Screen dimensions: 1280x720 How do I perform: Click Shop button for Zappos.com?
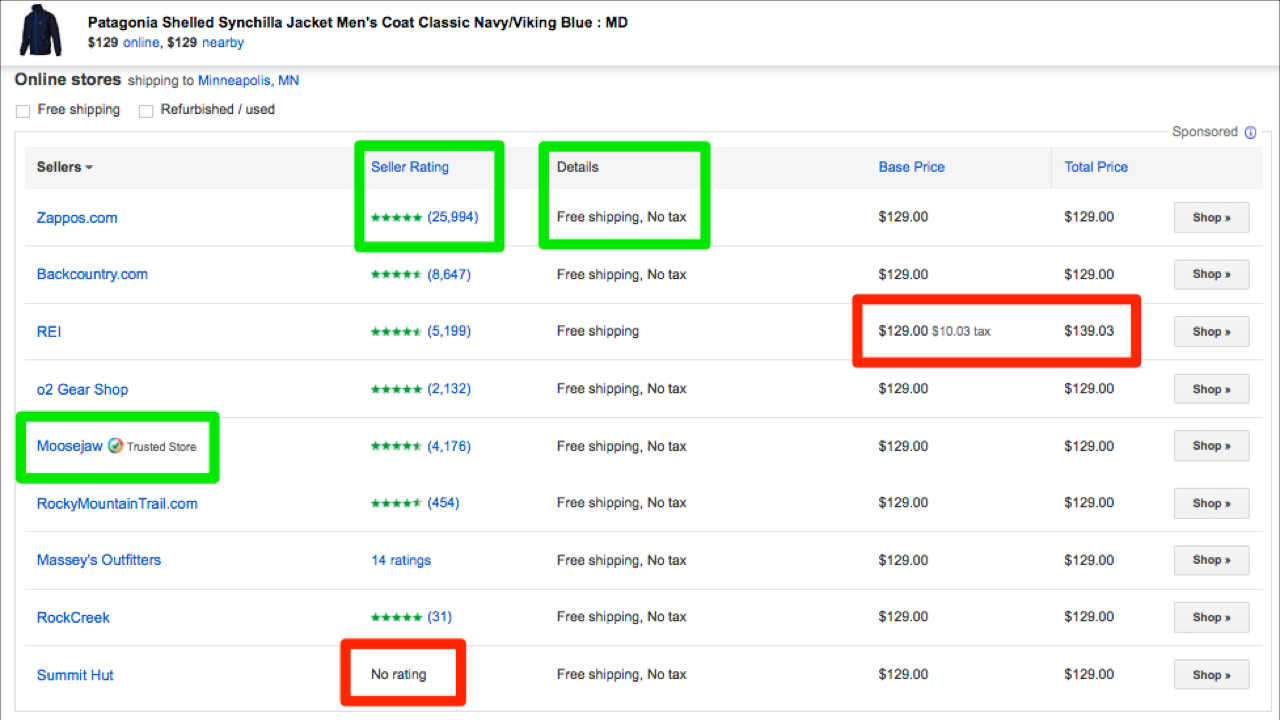(x=1211, y=217)
